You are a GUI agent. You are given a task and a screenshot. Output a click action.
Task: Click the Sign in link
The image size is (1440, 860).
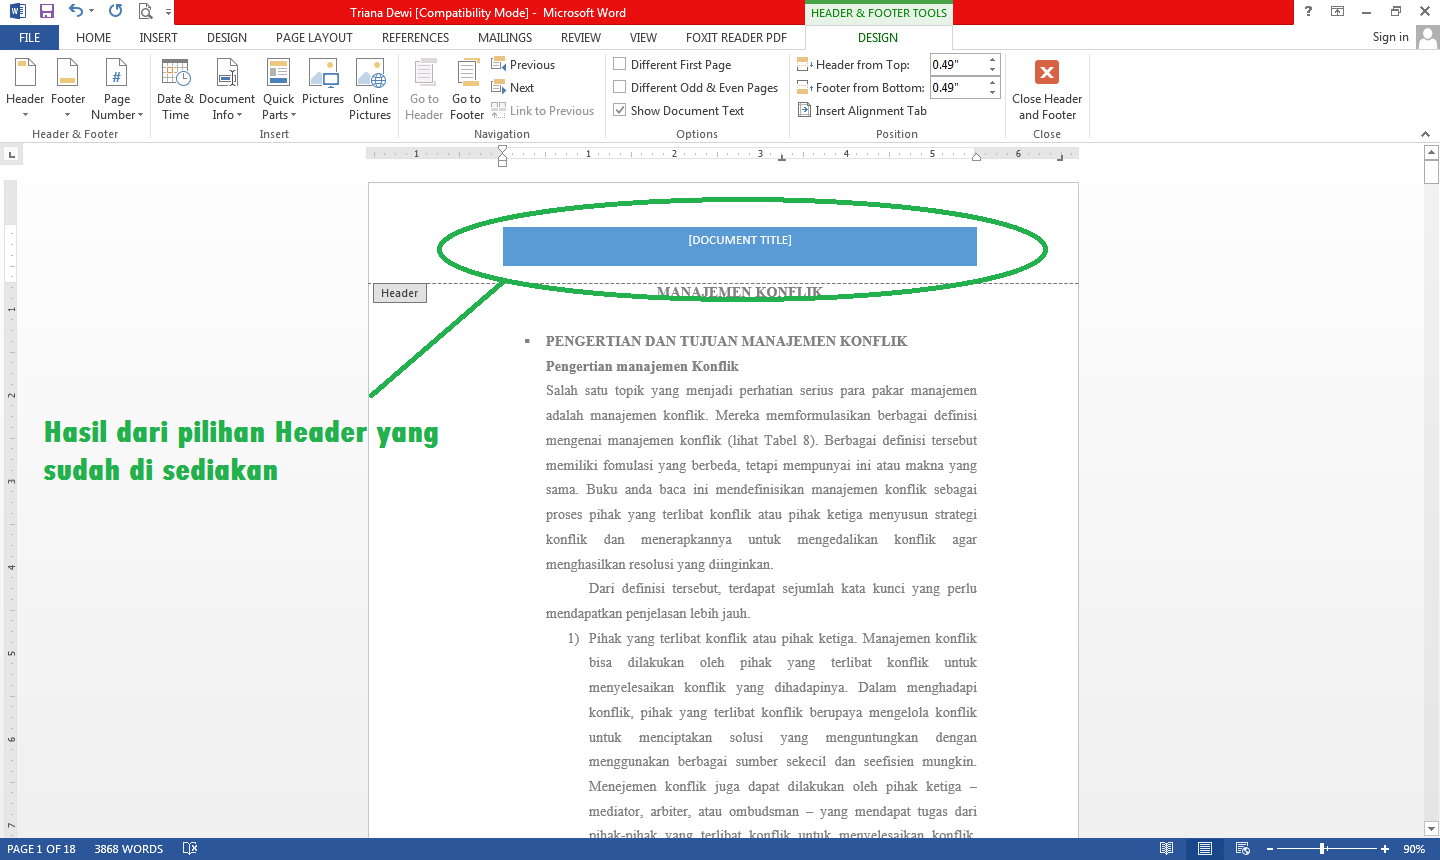(x=1390, y=37)
